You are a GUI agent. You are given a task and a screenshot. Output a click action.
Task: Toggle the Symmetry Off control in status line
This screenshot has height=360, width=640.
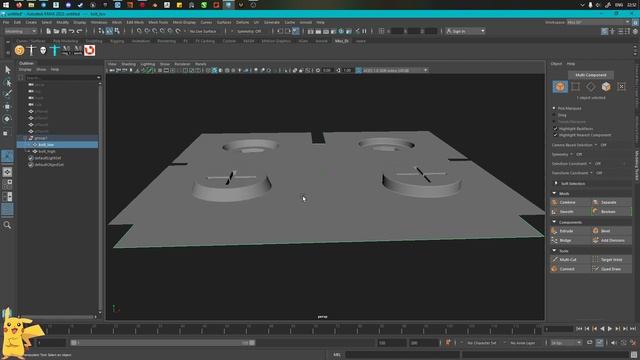pos(249,31)
